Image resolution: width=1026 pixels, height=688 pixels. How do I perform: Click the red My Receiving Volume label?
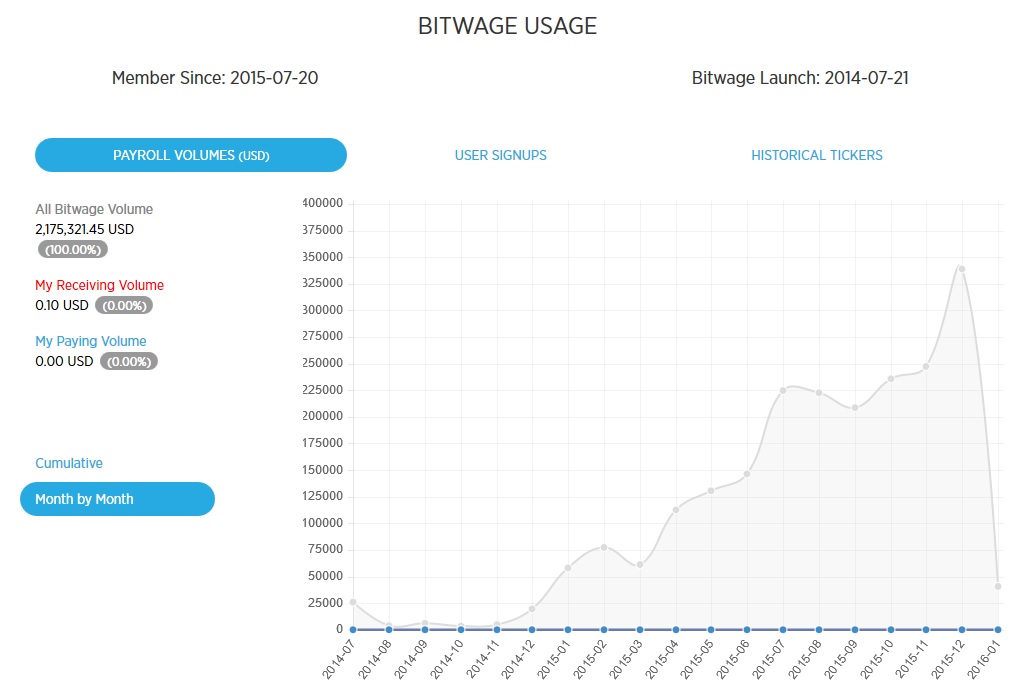pos(99,285)
